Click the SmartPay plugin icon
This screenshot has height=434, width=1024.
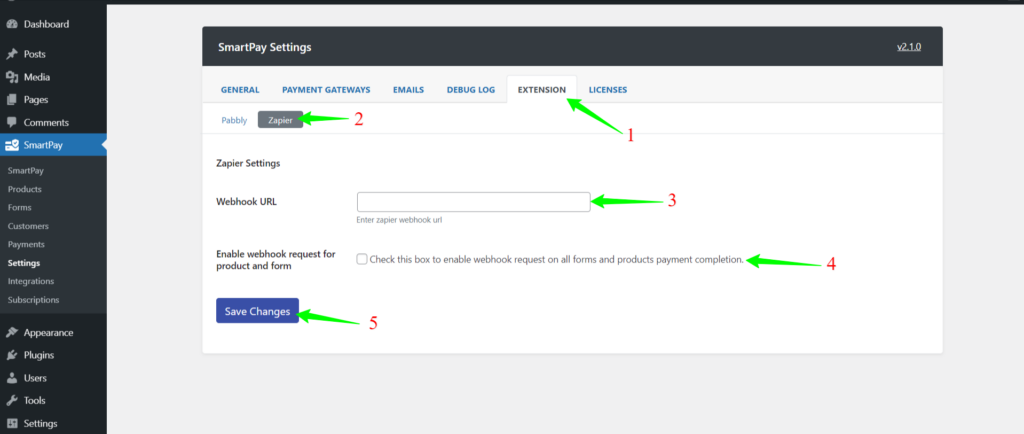11,145
